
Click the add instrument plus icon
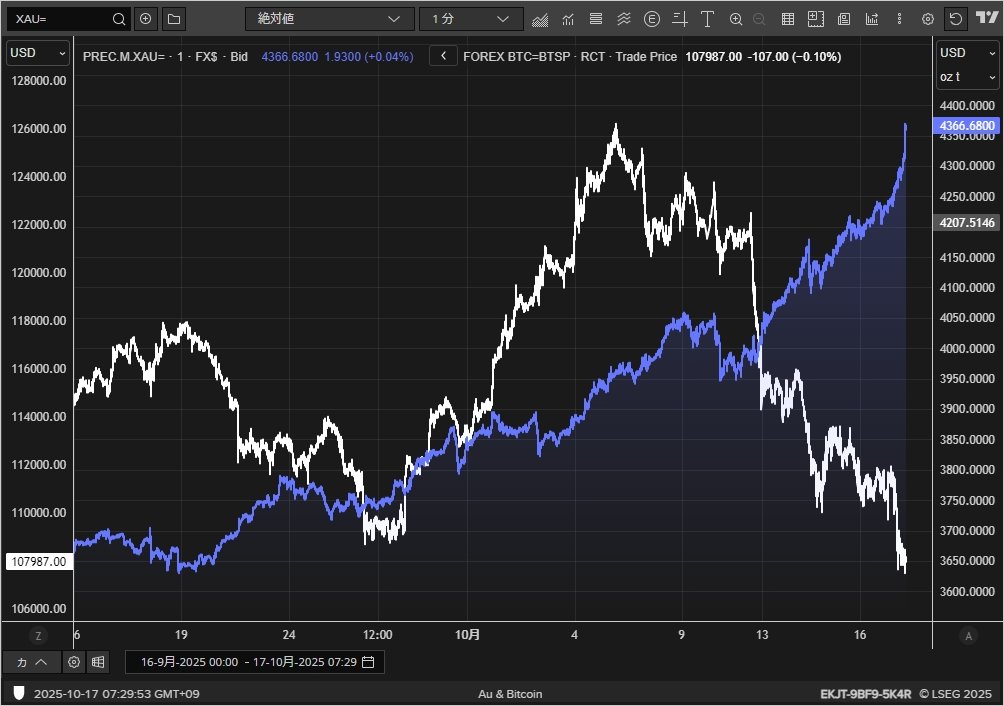coord(146,19)
